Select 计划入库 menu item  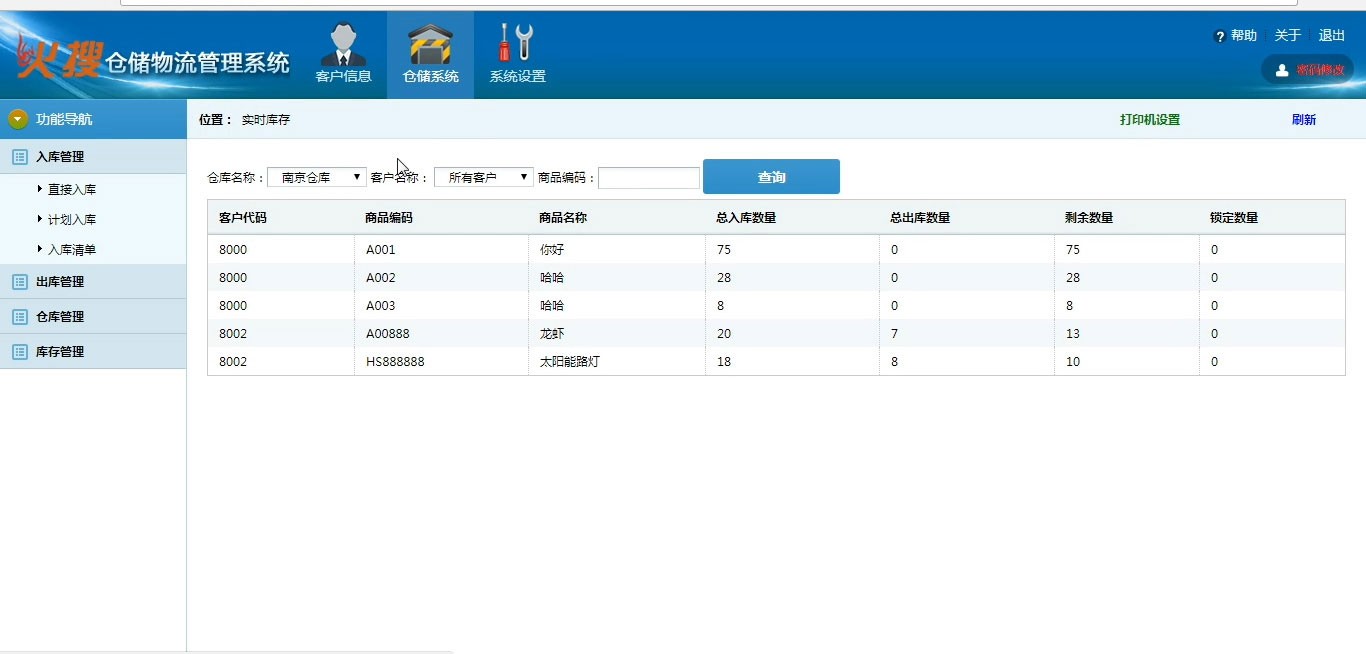[72, 220]
